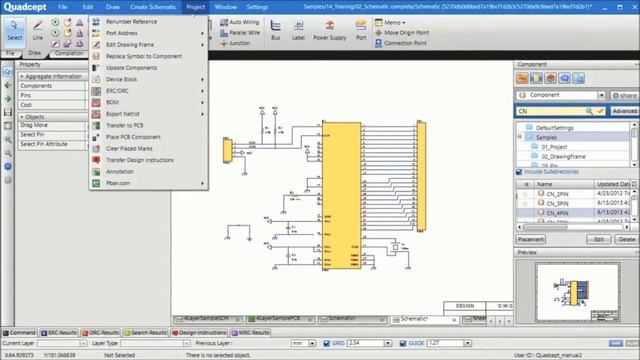Choose Edit Drawing Frame
640x360 pixels.
pyautogui.click(x=149, y=44)
